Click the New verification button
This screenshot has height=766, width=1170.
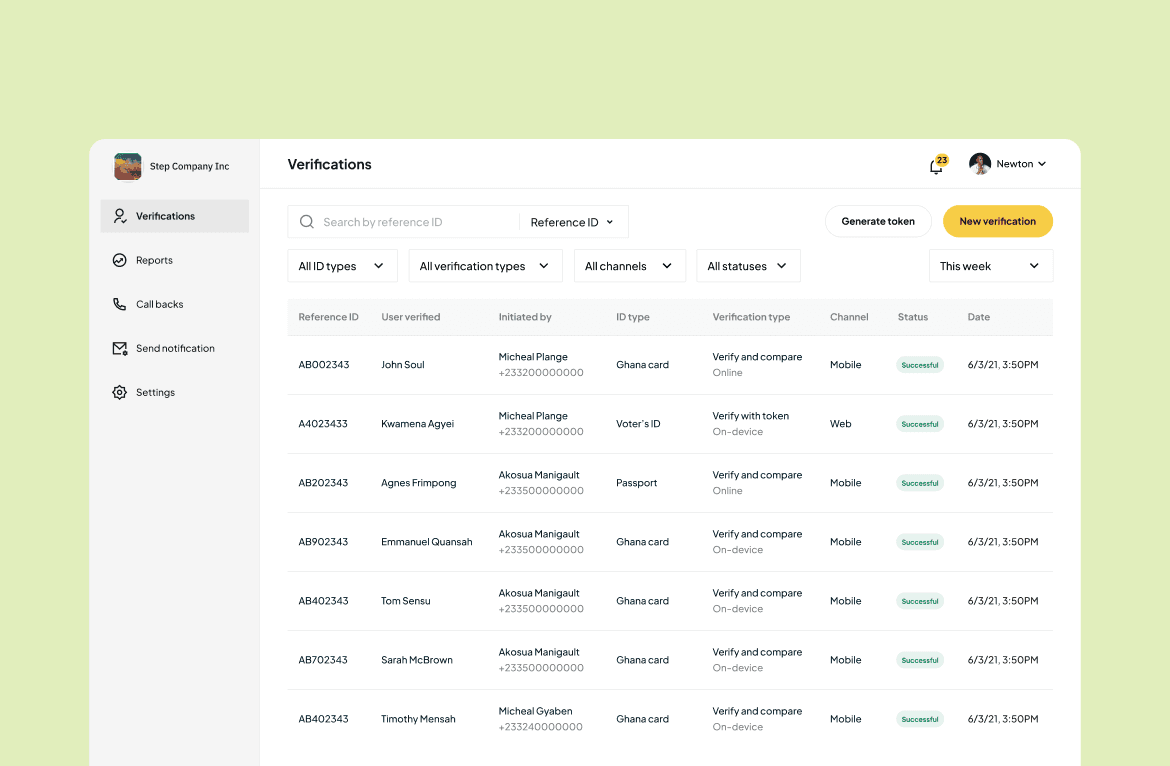tap(997, 221)
